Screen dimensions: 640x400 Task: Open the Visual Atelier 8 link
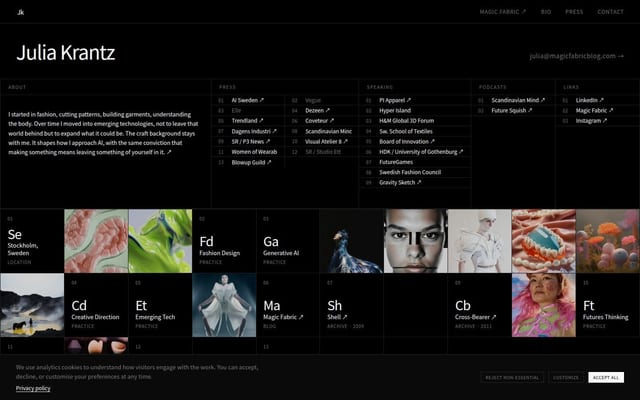[327, 141]
